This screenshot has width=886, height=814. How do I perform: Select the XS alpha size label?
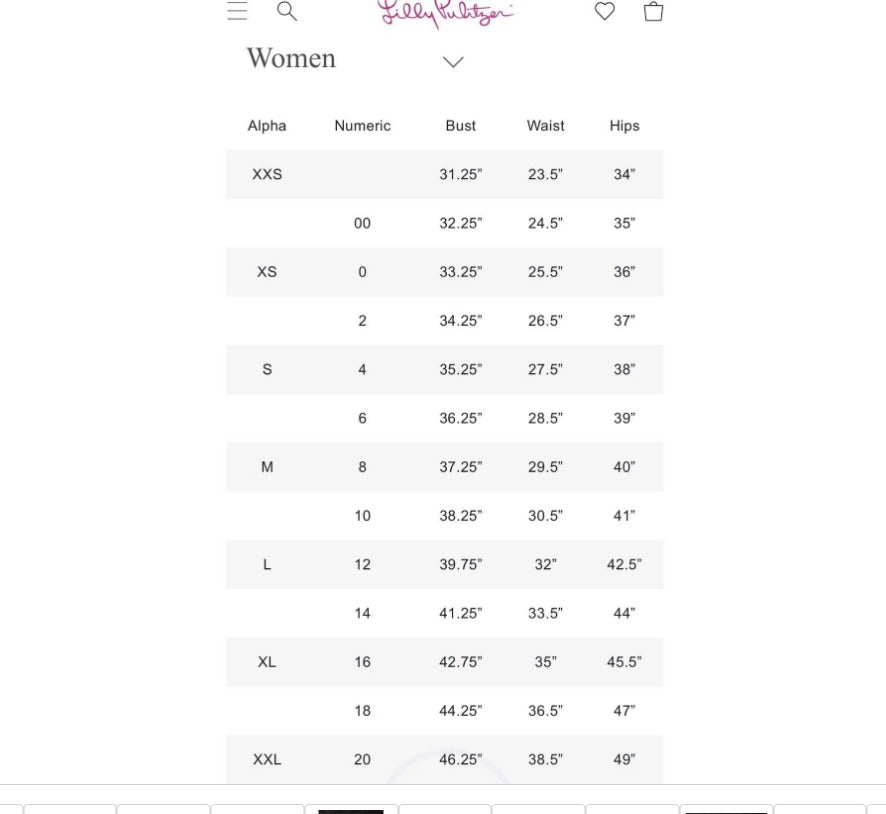[267, 272]
